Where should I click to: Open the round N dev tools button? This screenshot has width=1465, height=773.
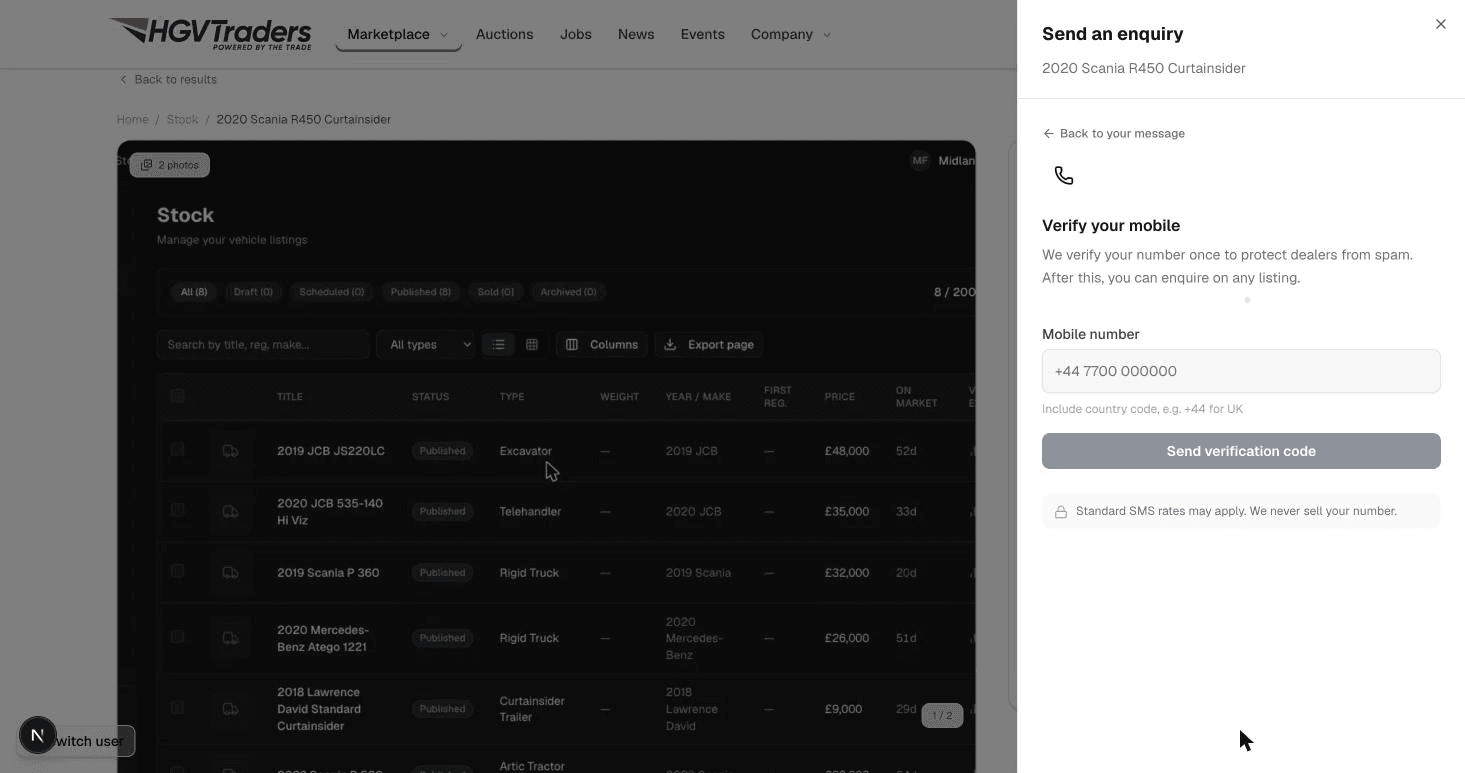tap(38, 736)
